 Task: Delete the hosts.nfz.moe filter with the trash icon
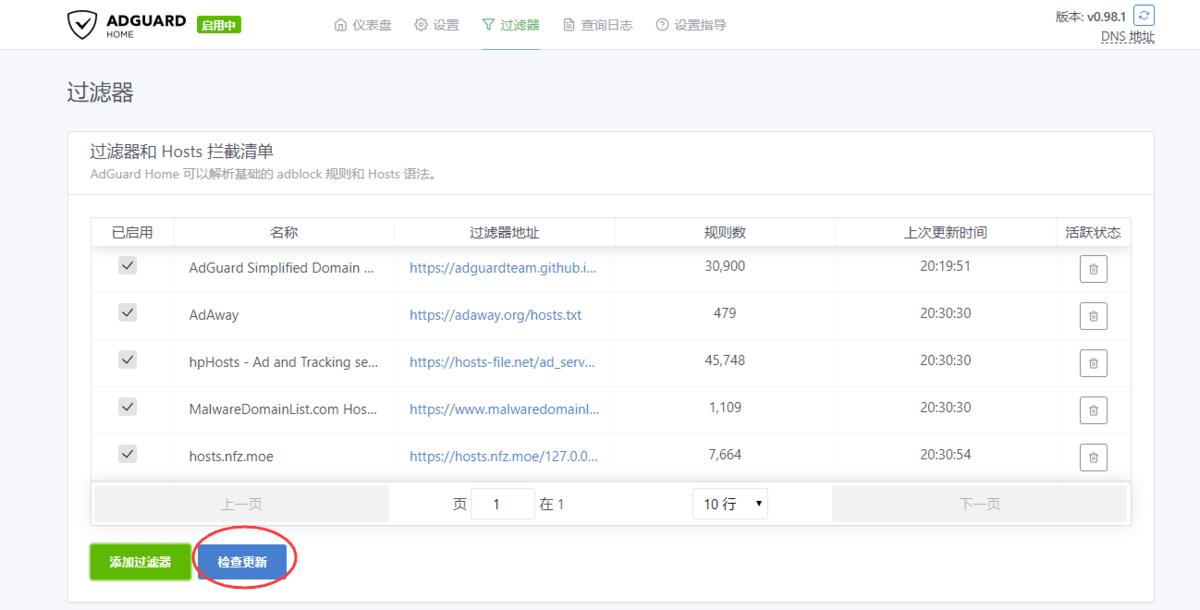1094,456
